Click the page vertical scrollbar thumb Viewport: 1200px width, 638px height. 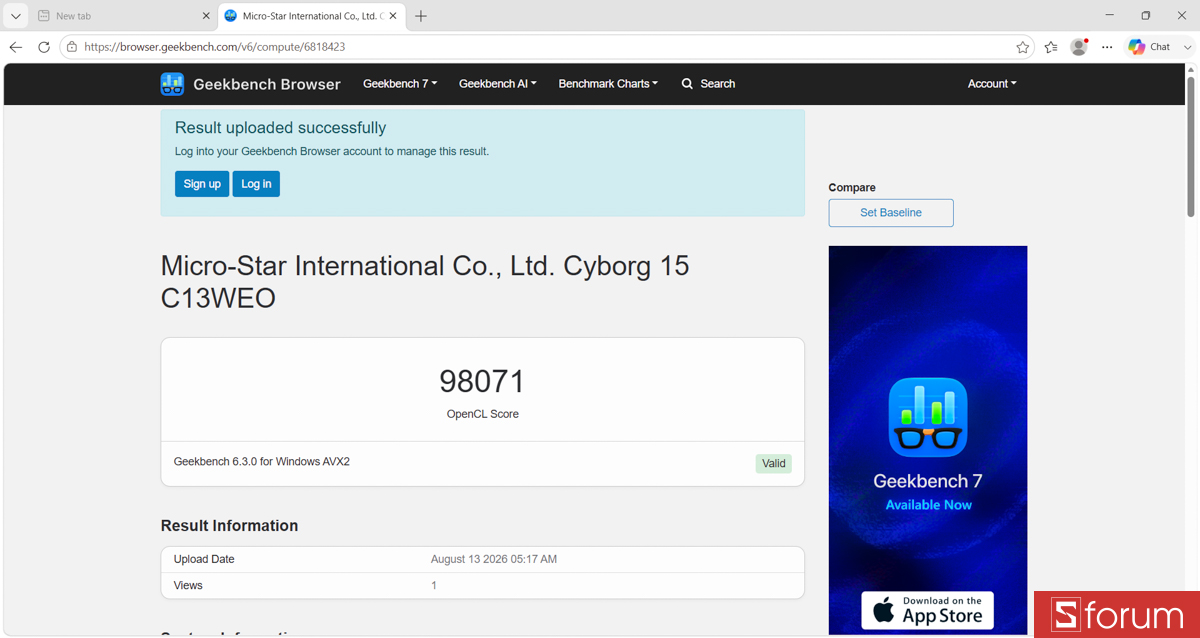coord(1190,146)
